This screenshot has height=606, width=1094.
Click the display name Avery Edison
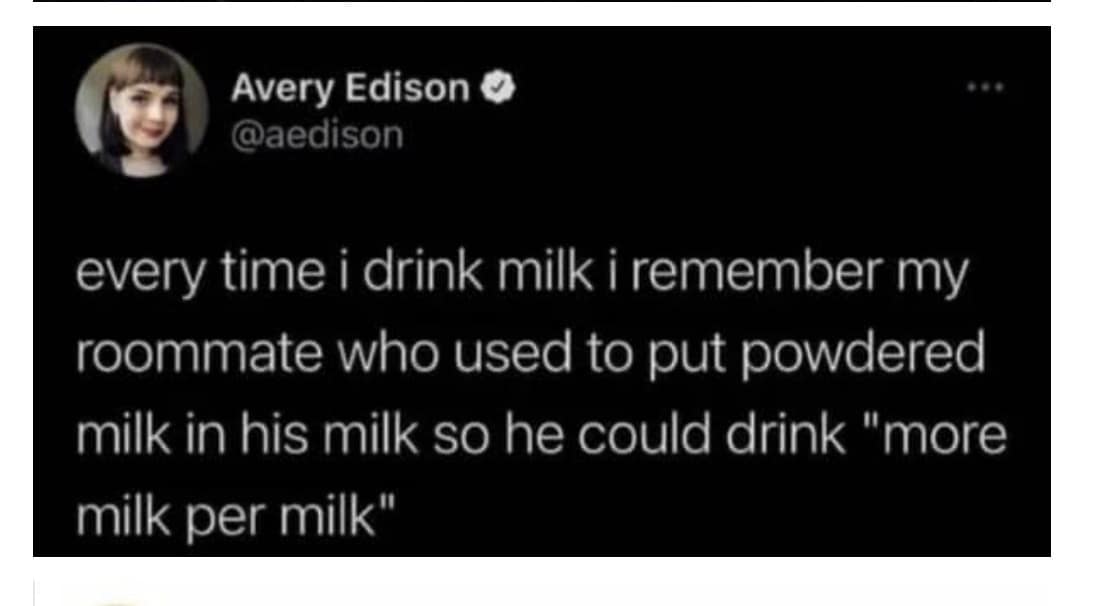pos(350,89)
